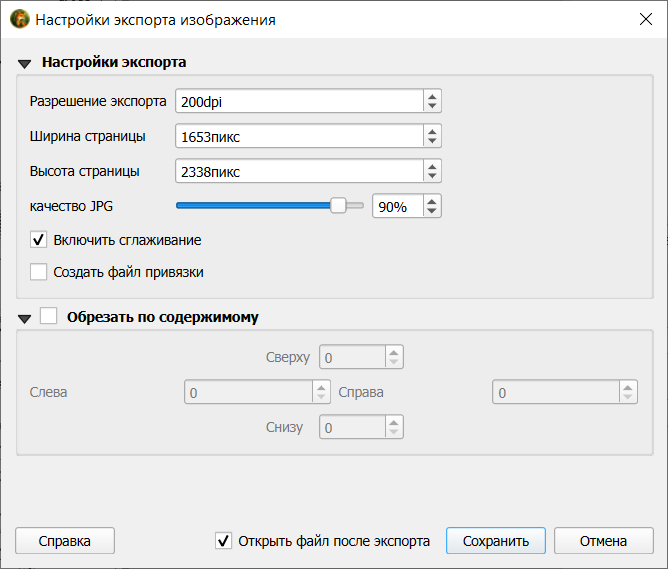Decrease JPG quality percent with down arrow
668x569 pixels.
[x=432, y=211]
